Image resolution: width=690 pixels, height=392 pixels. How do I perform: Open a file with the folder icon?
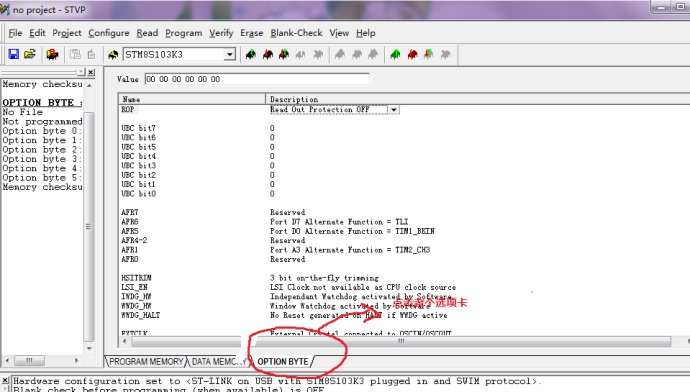tap(29, 54)
